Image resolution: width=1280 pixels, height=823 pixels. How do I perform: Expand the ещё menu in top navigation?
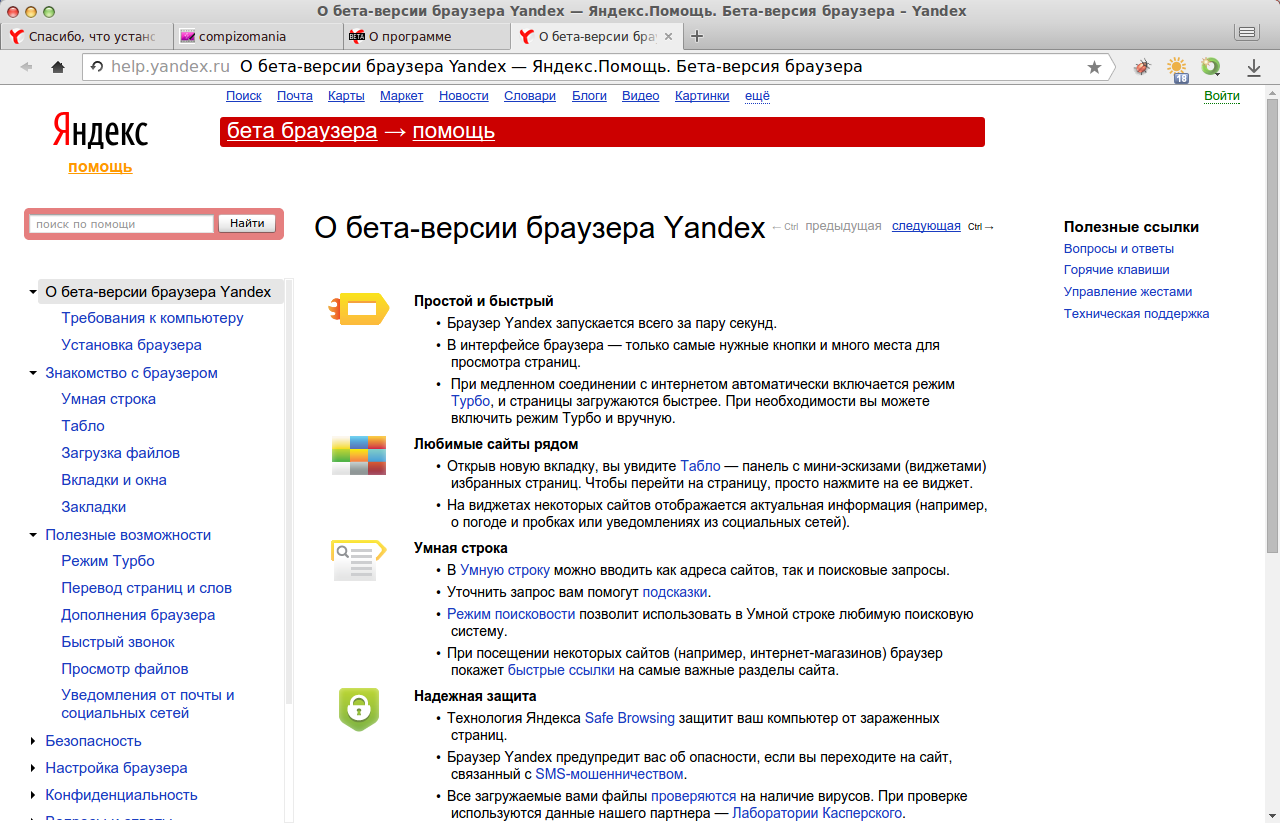[x=758, y=96]
